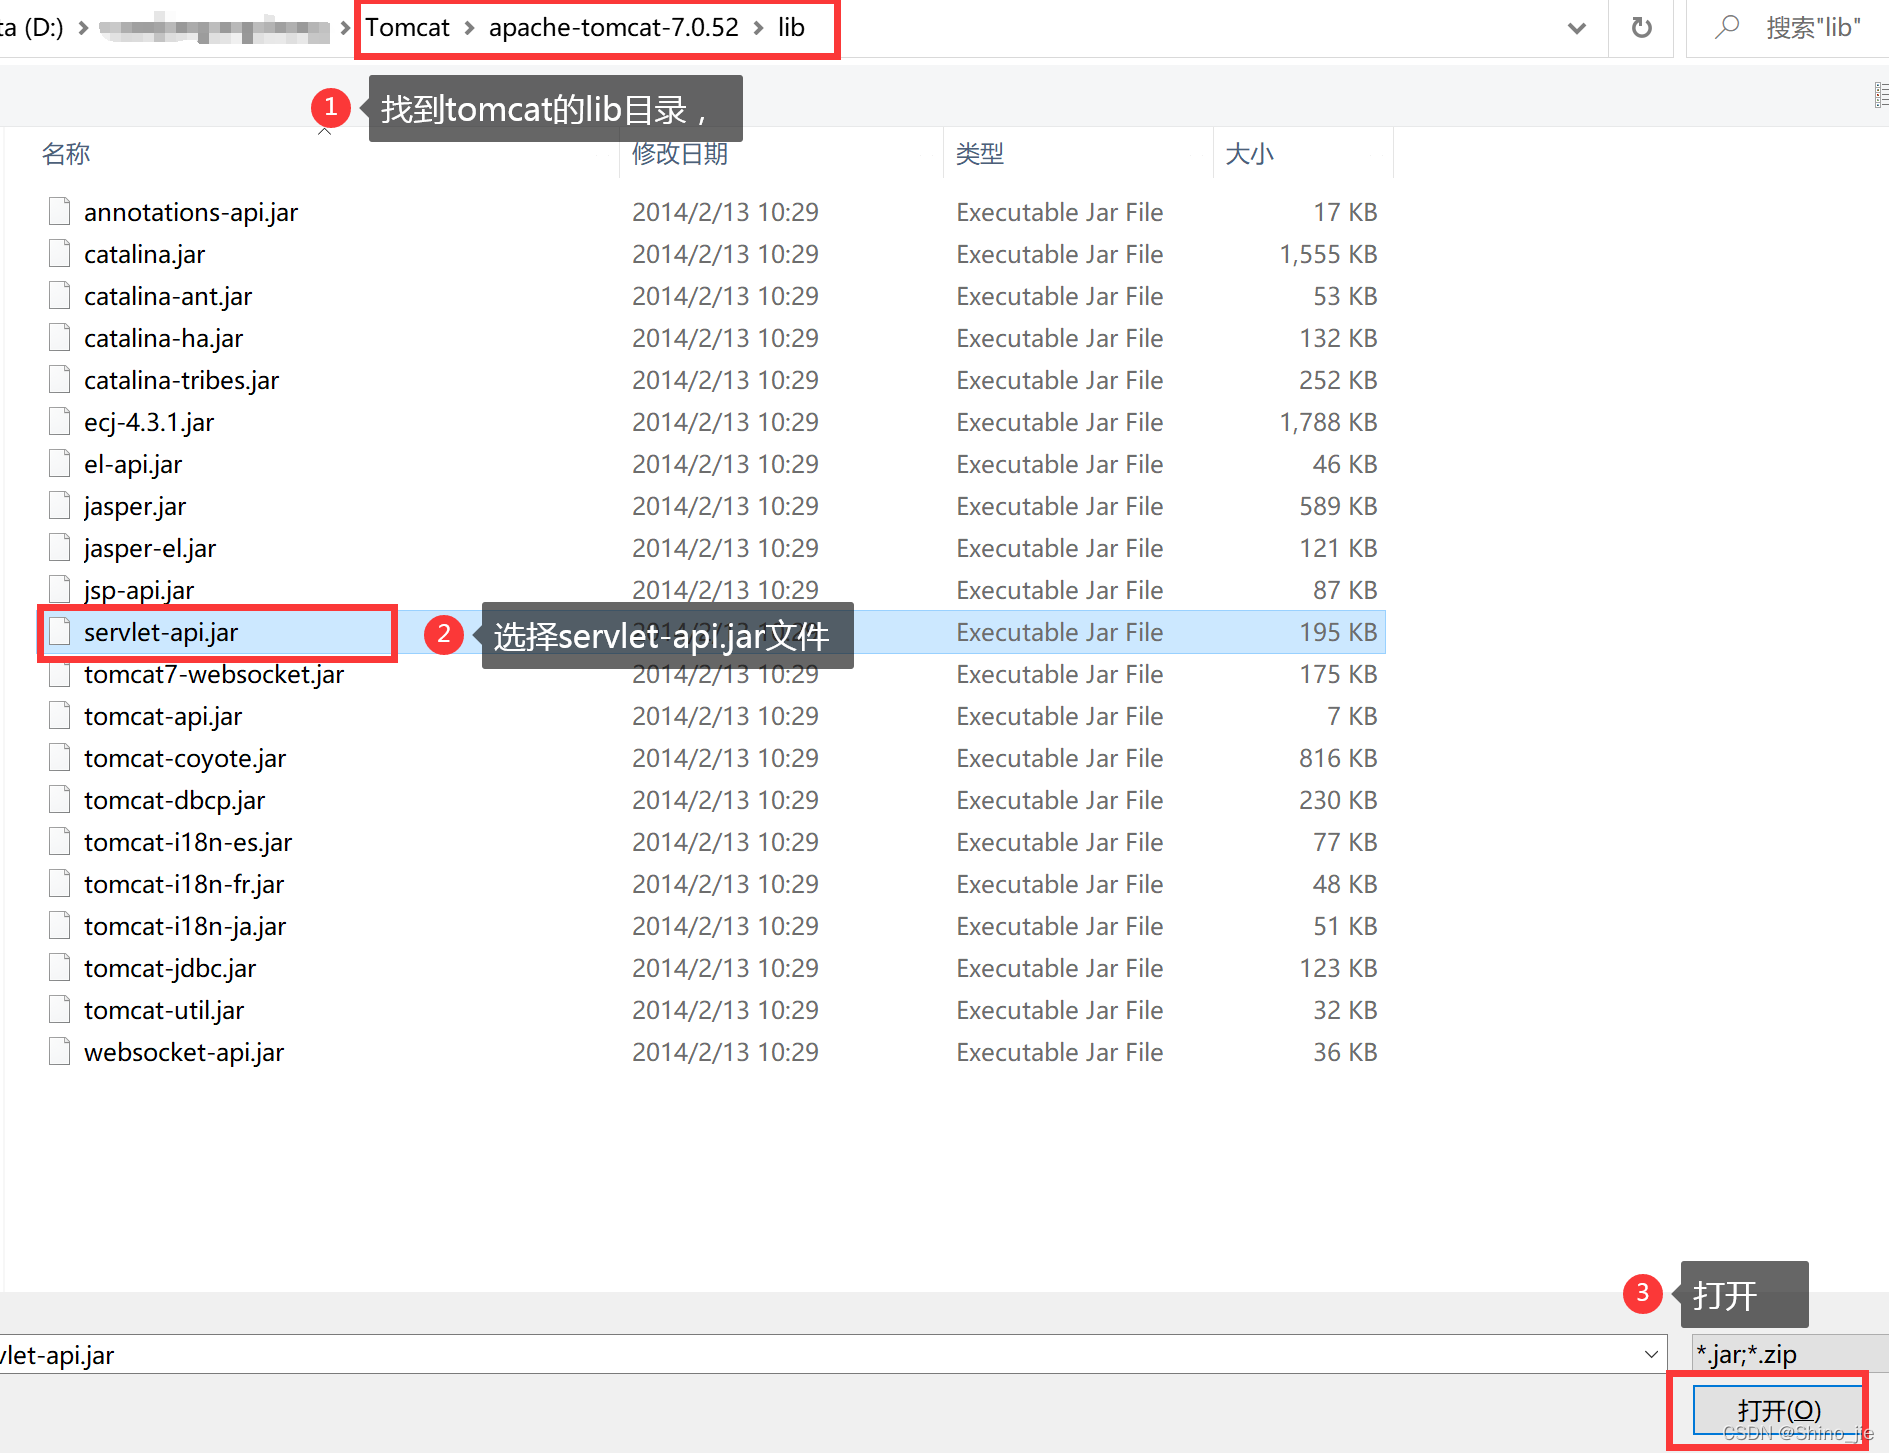Click the jasper.jar file icon
The width and height of the screenshot is (1889, 1453).
pyautogui.click(x=58, y=505)
